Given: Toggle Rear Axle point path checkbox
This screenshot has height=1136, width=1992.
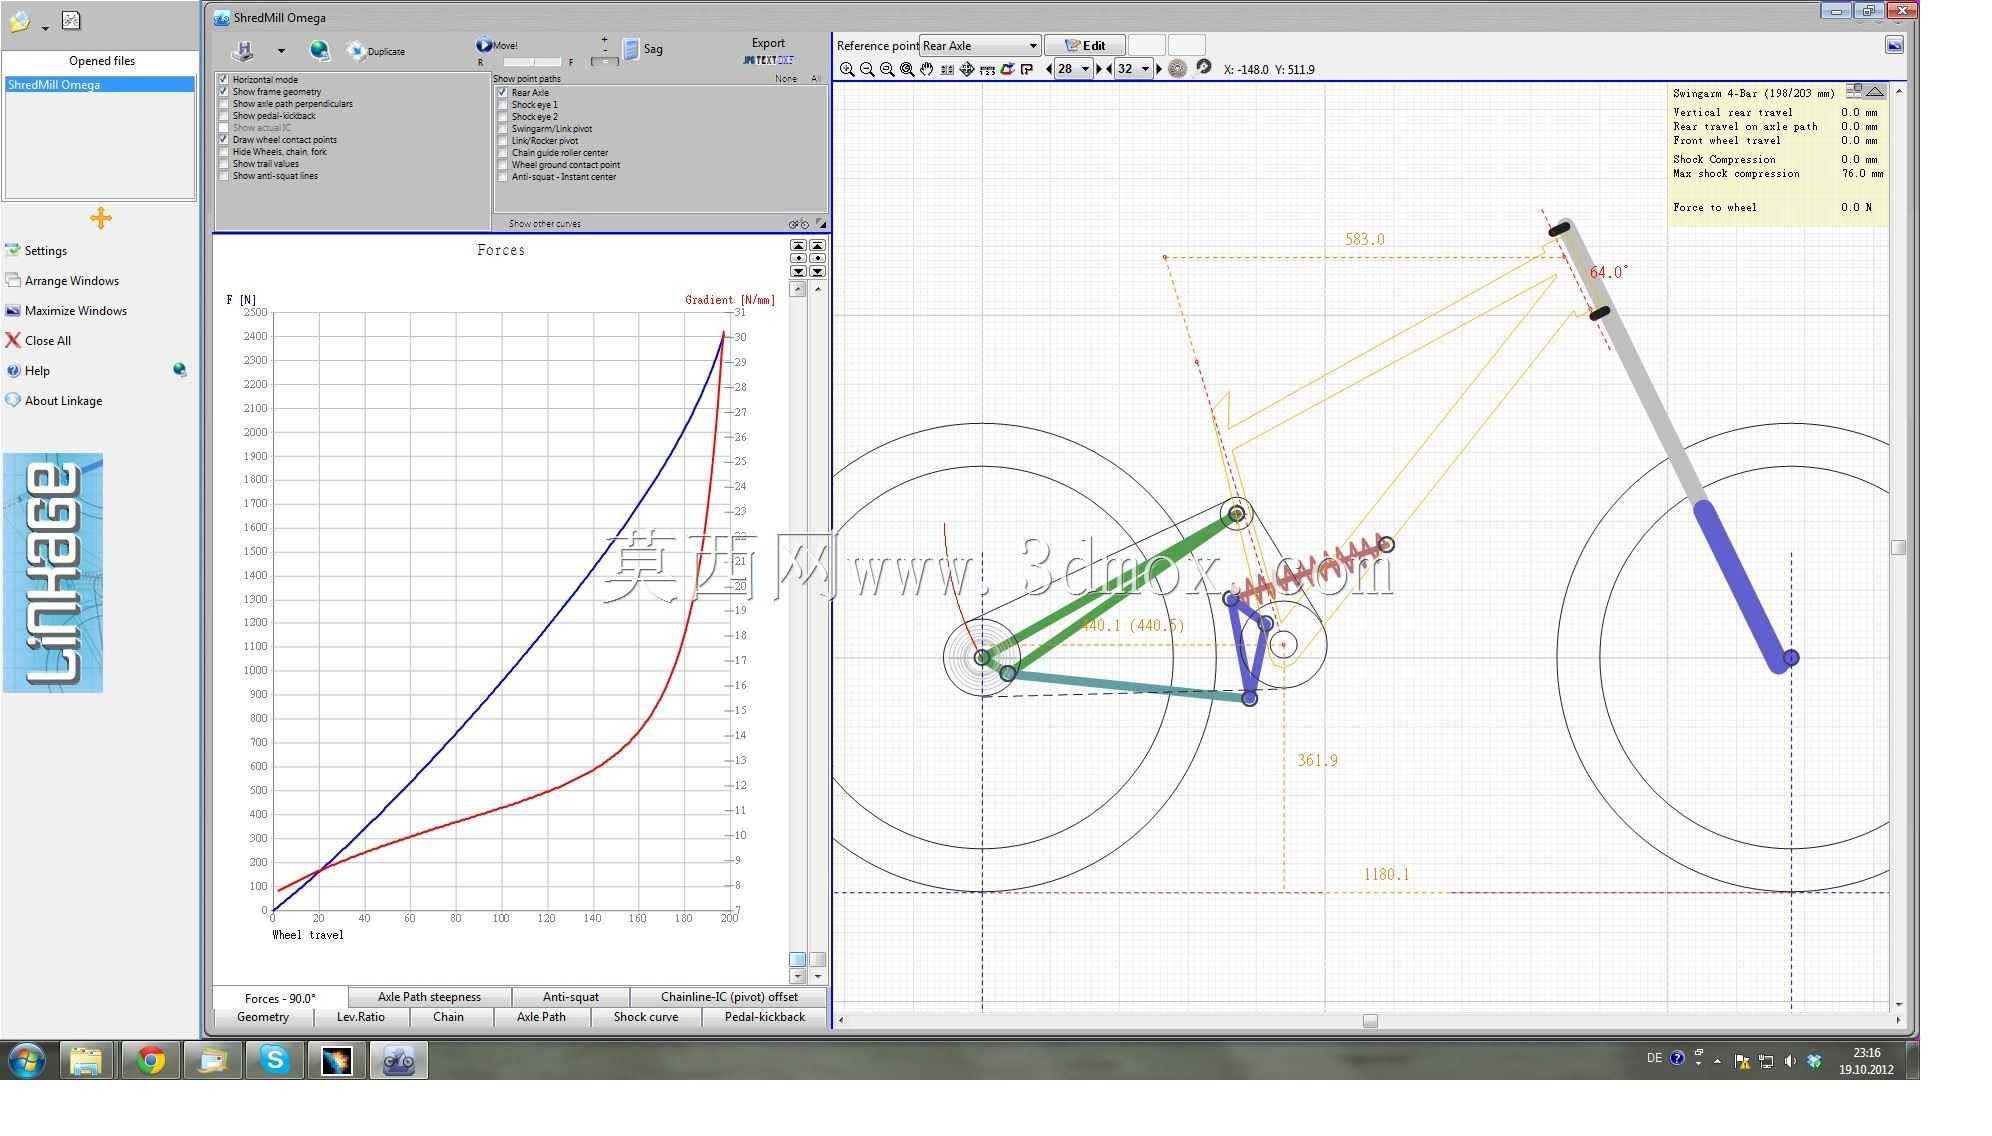Looking at the screenshot, I should [x=503, y=92].
